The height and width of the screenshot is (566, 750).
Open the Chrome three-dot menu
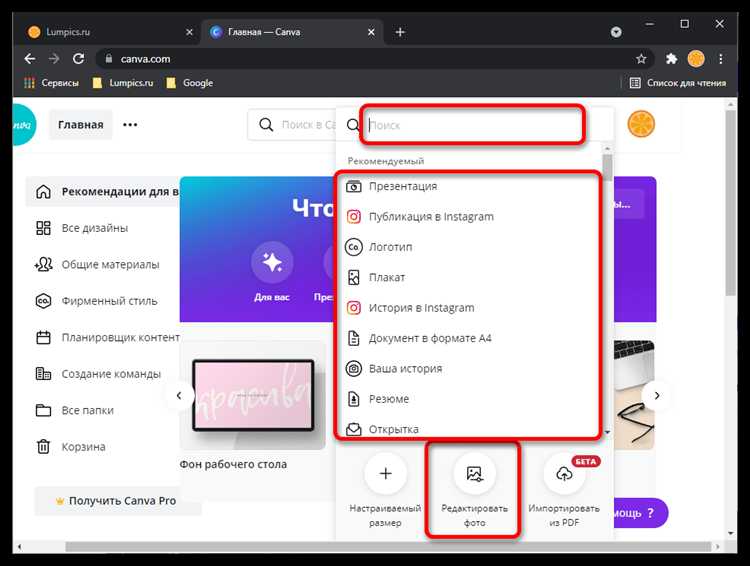[x=721, y=59]
